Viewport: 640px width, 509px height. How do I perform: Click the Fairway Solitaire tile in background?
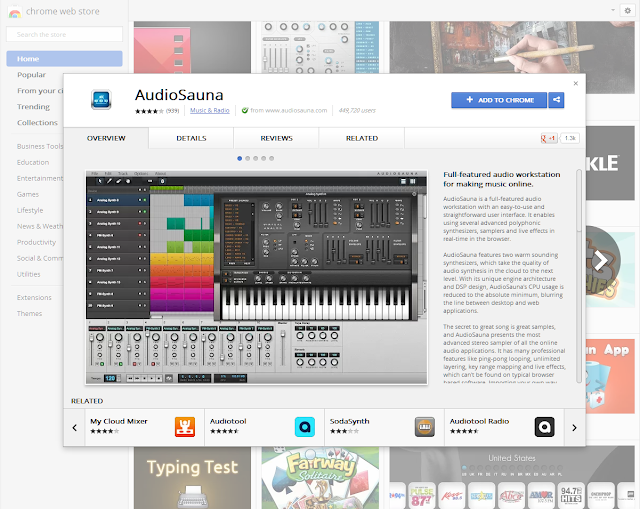[320, 478]
